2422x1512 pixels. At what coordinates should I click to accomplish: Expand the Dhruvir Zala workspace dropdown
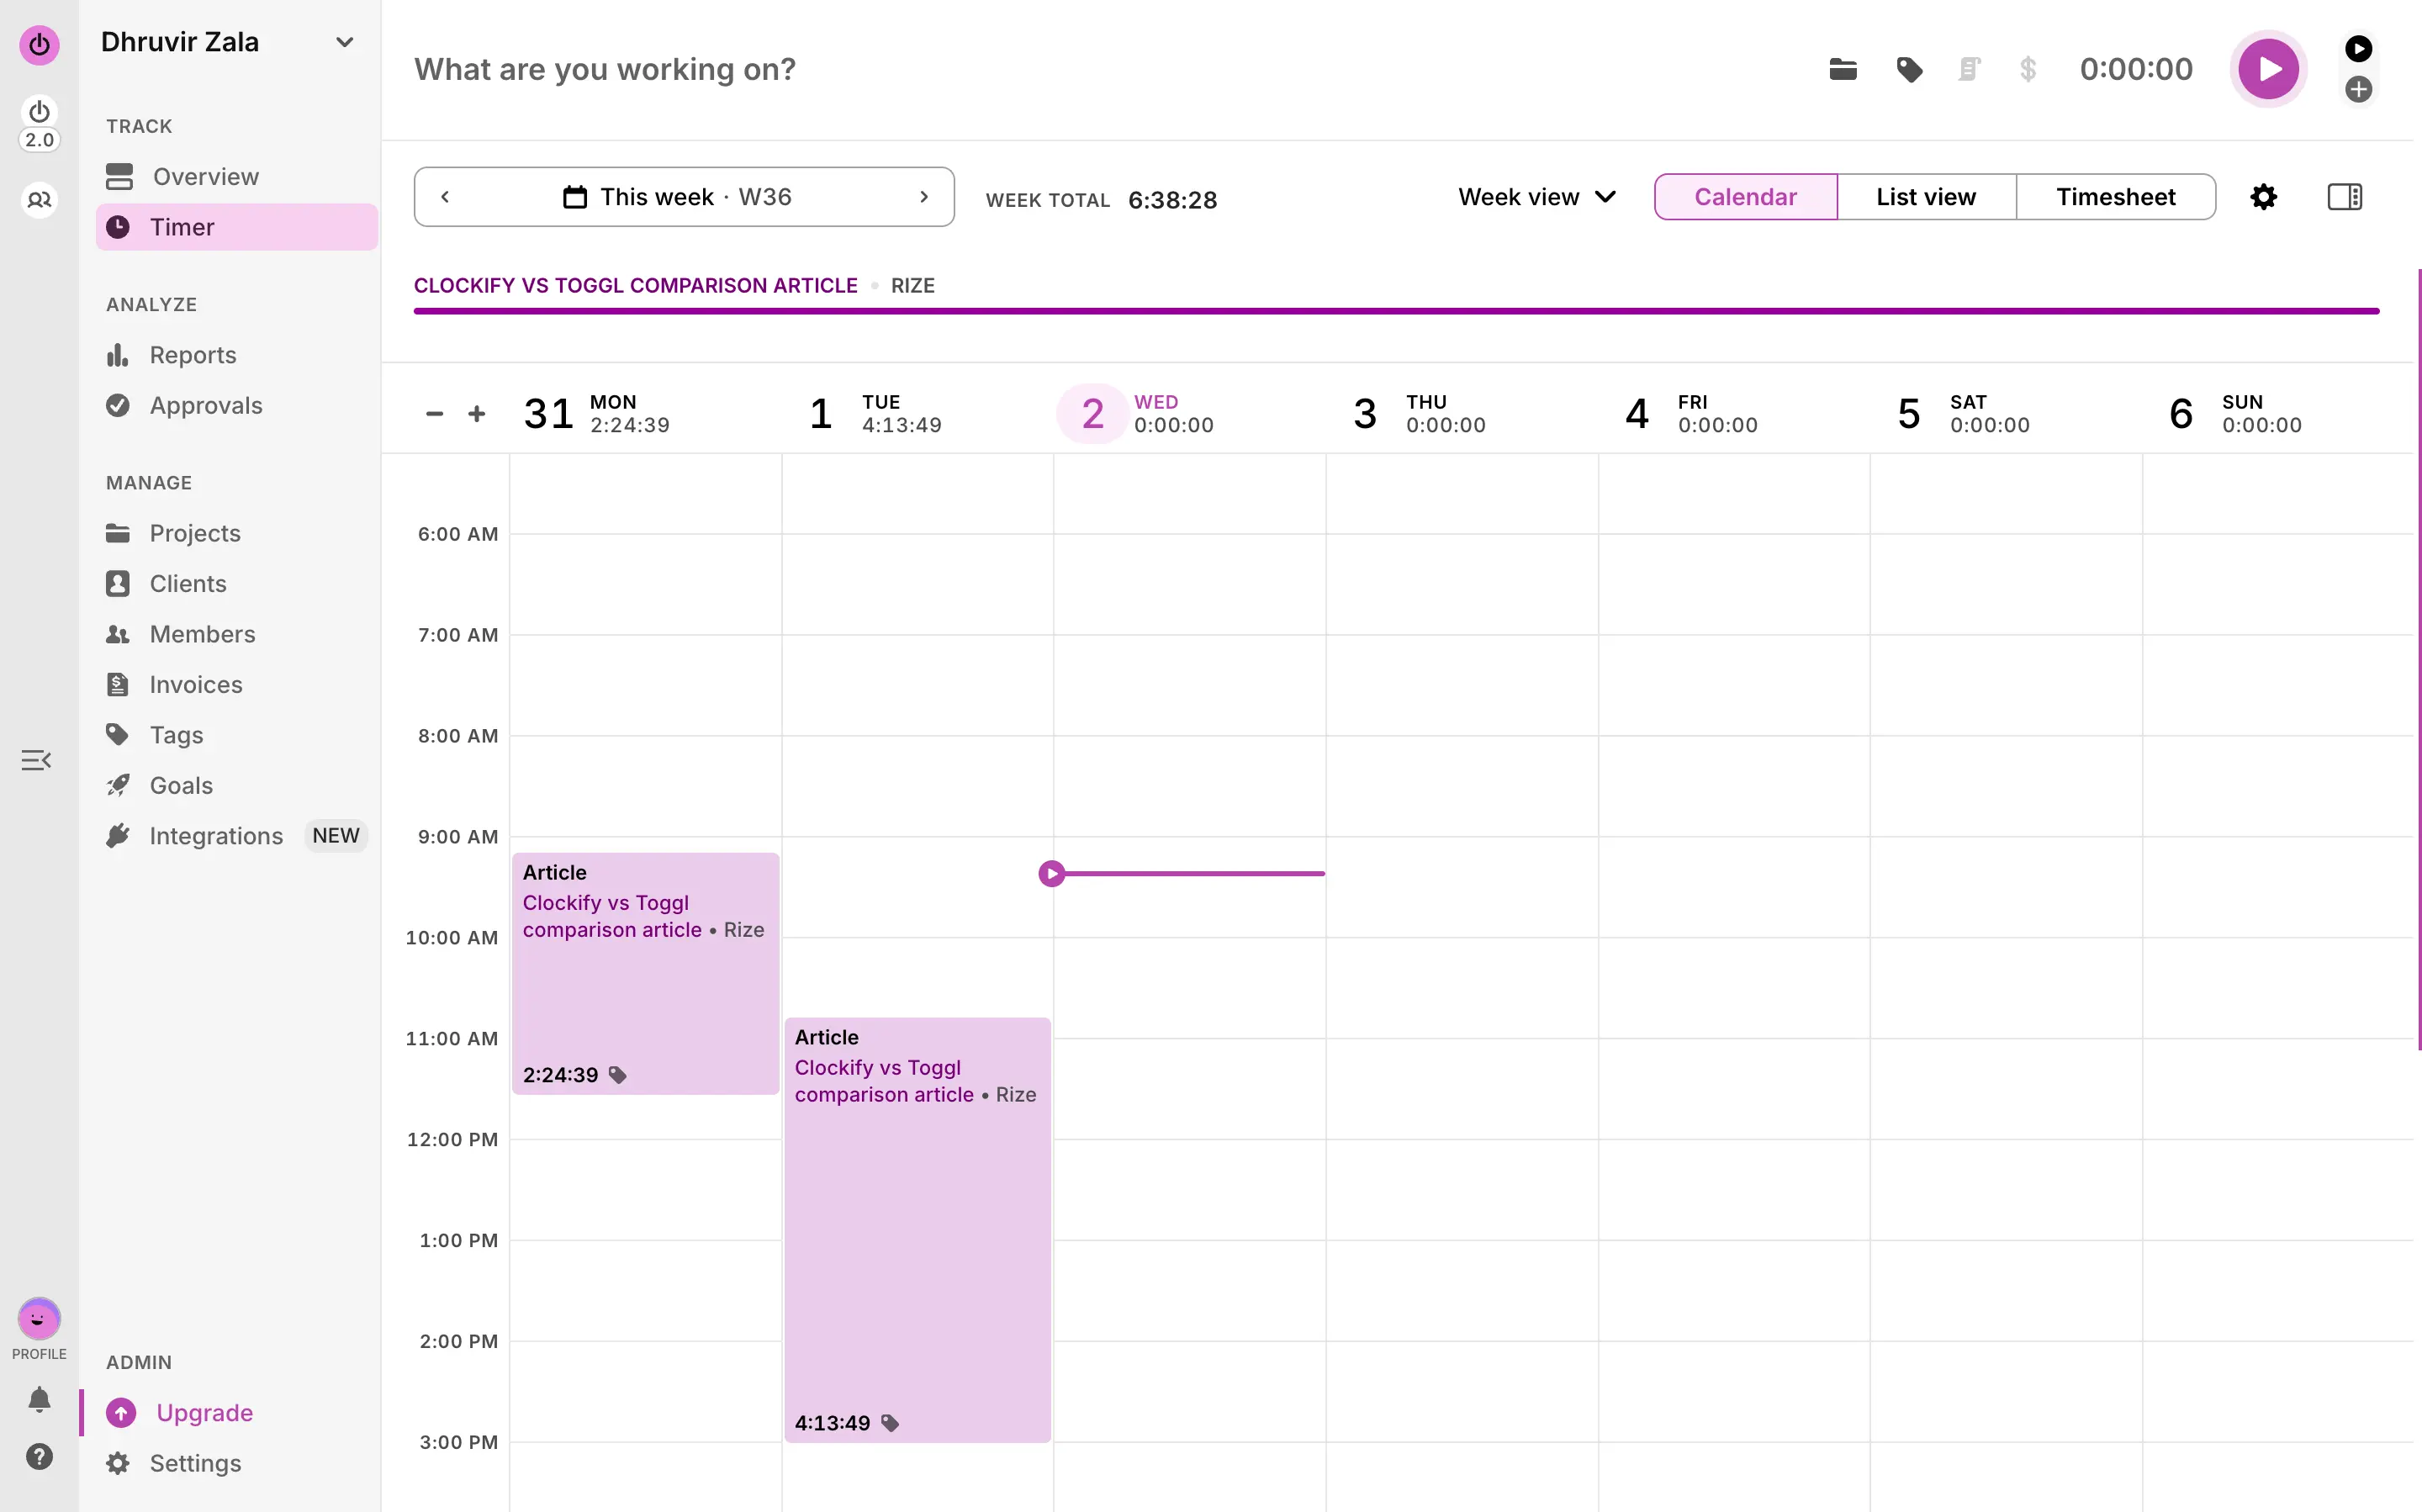point(344,42)
